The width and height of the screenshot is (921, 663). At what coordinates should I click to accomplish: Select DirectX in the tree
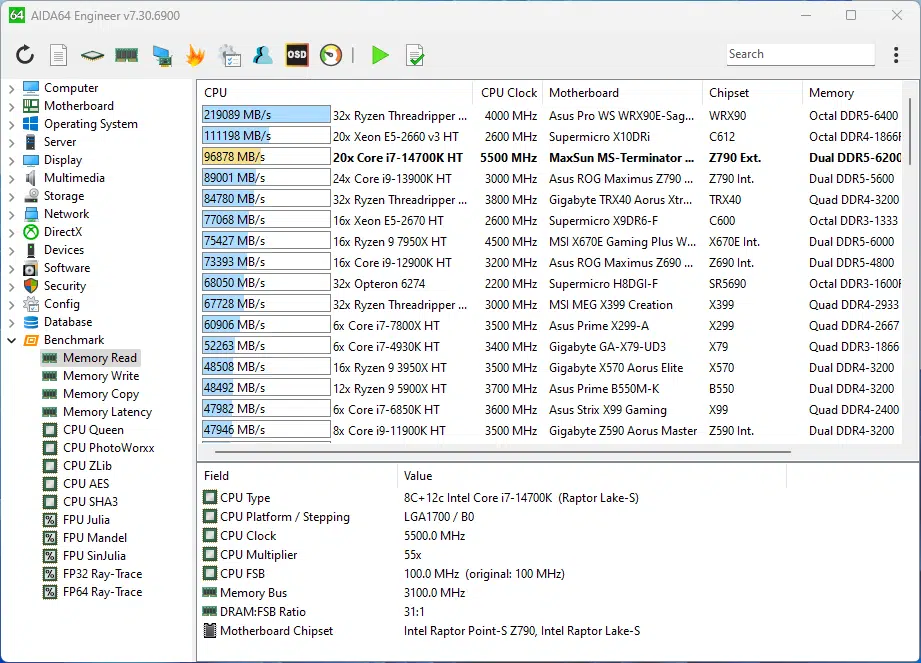pos(63,232)
